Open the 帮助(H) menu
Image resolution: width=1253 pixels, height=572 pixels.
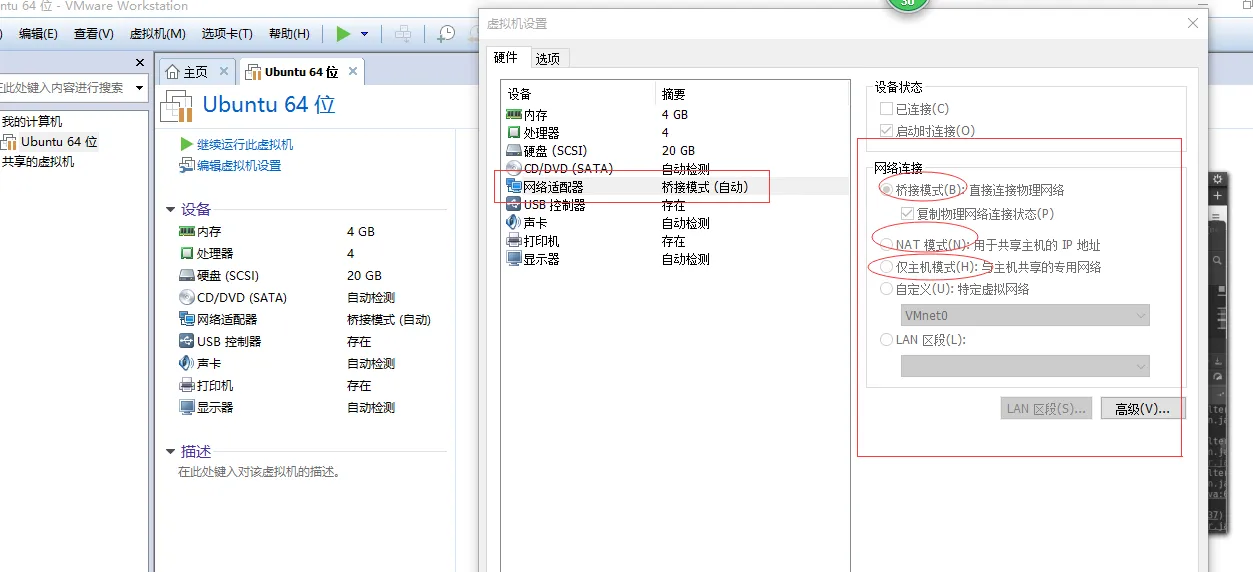[x=290, y=34]
